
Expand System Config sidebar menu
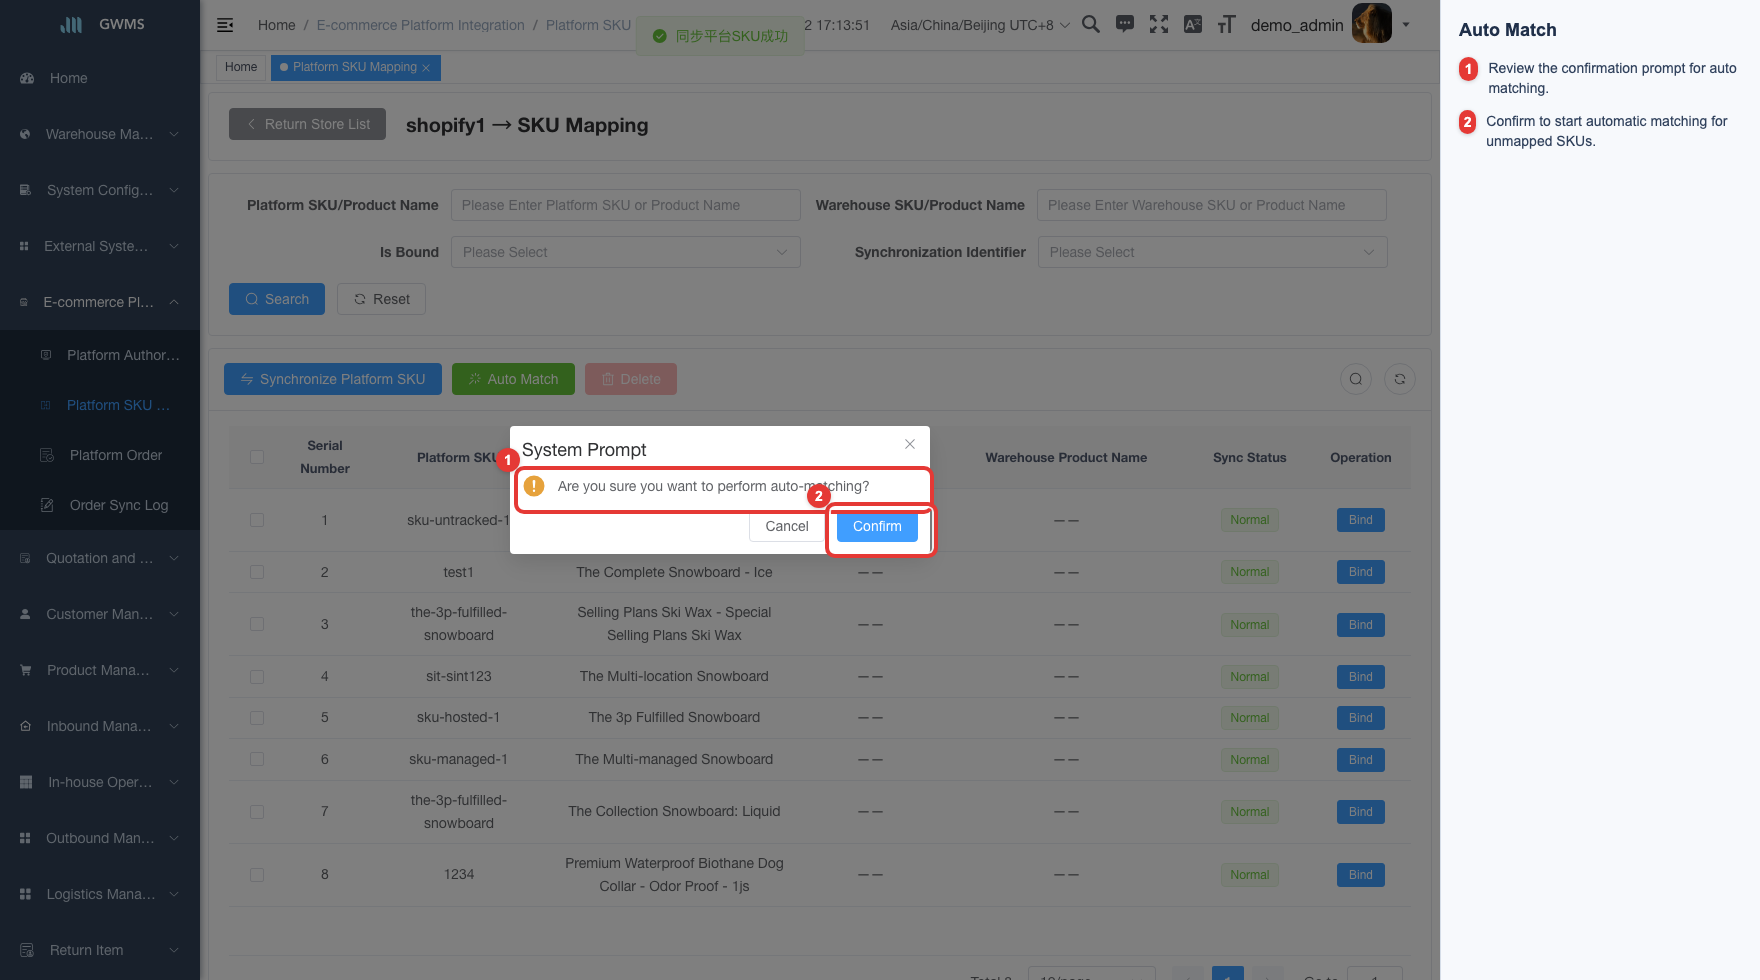click(100, 190)
